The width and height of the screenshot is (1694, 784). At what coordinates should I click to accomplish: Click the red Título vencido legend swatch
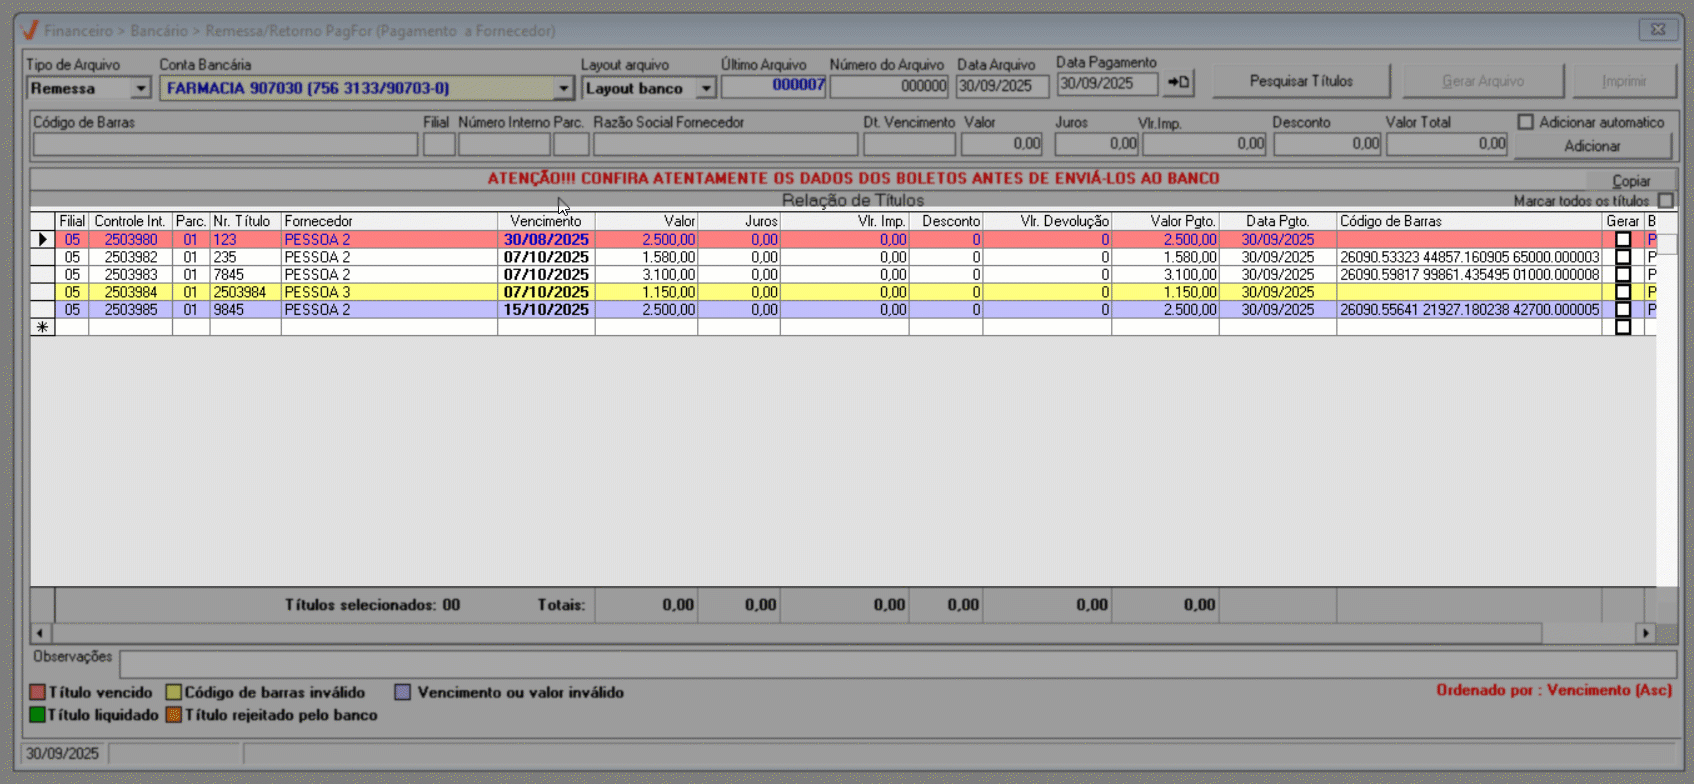[38, 692]
